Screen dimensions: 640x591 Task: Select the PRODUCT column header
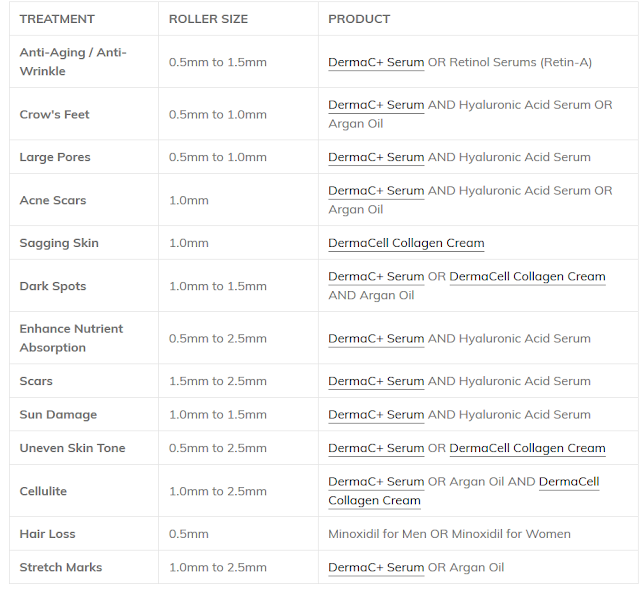coord(359,19)
